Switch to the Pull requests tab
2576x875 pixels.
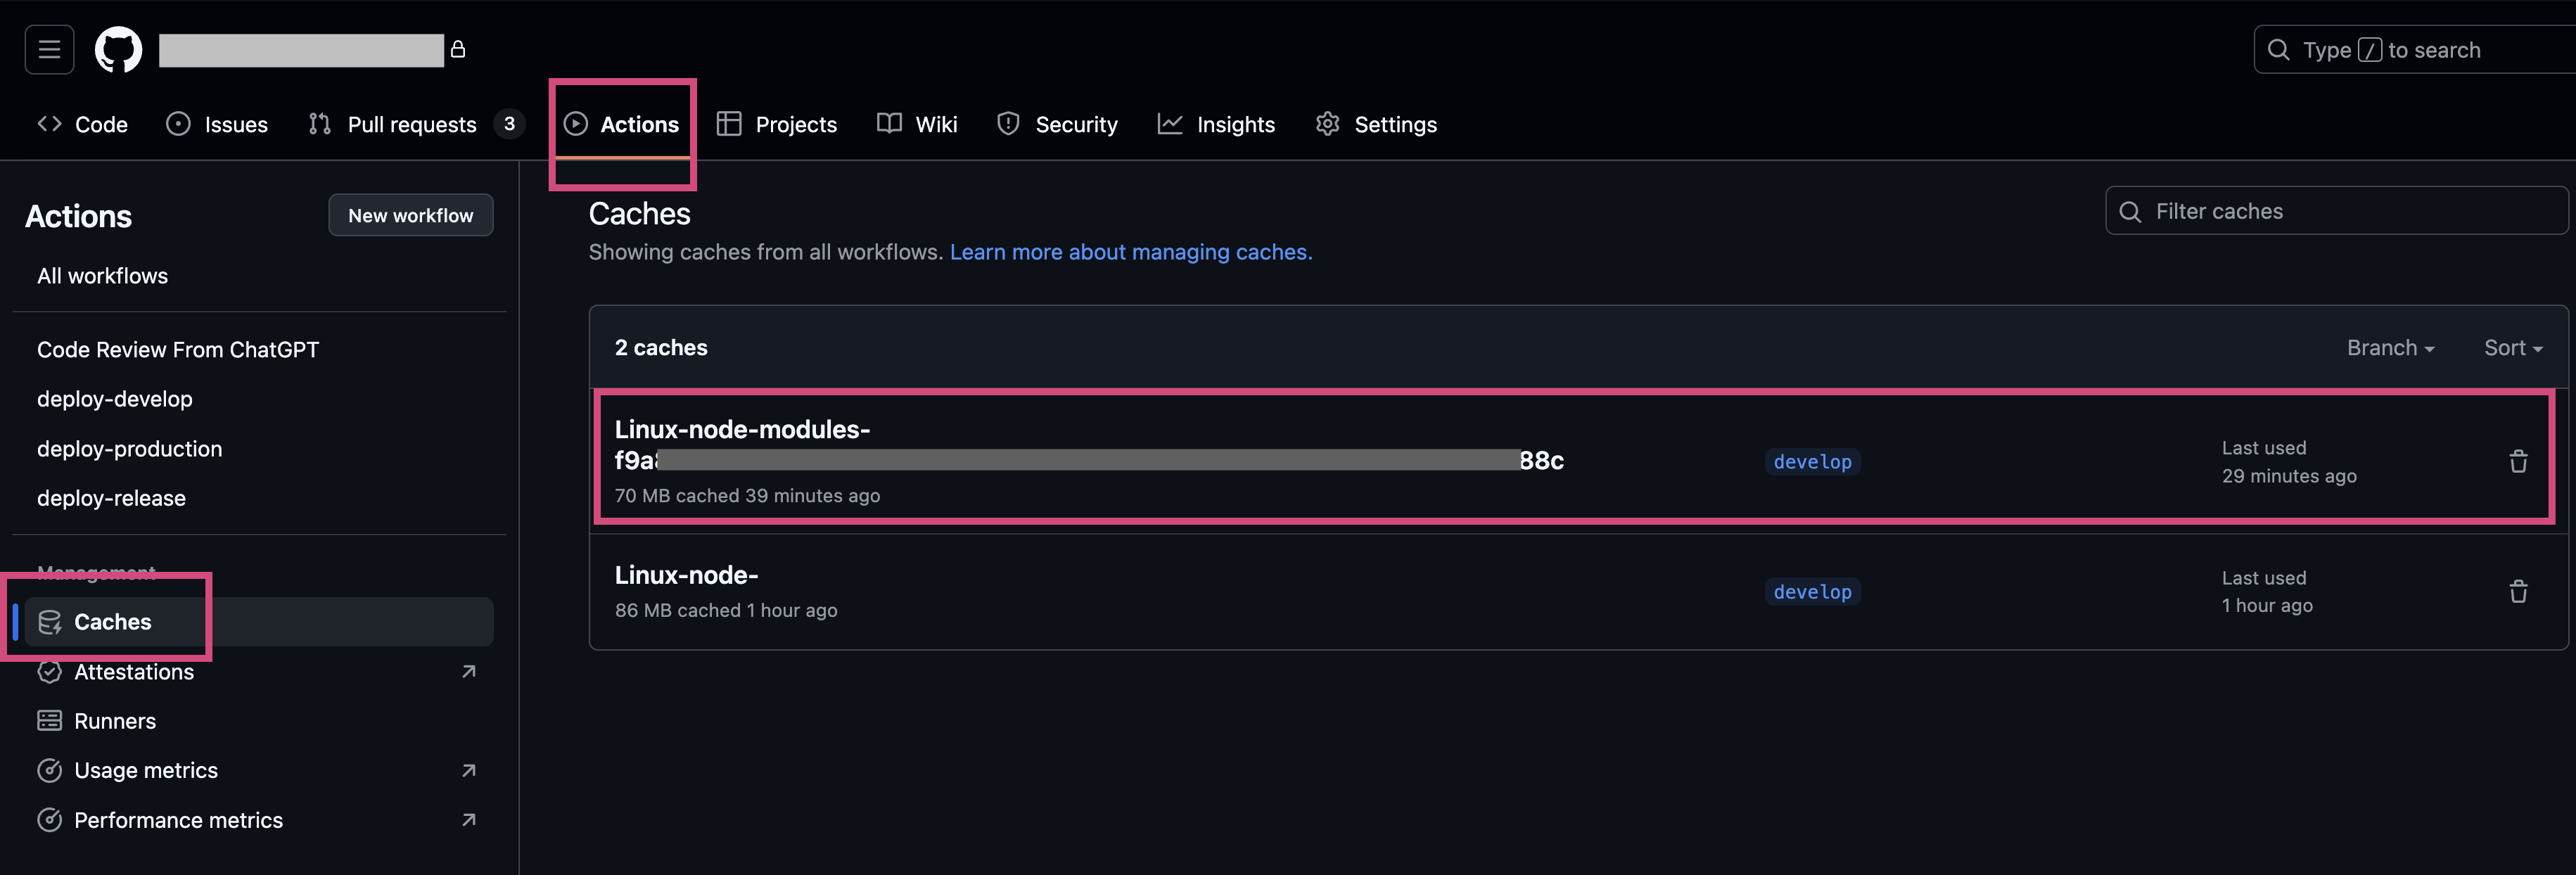(x=411, y=124)
